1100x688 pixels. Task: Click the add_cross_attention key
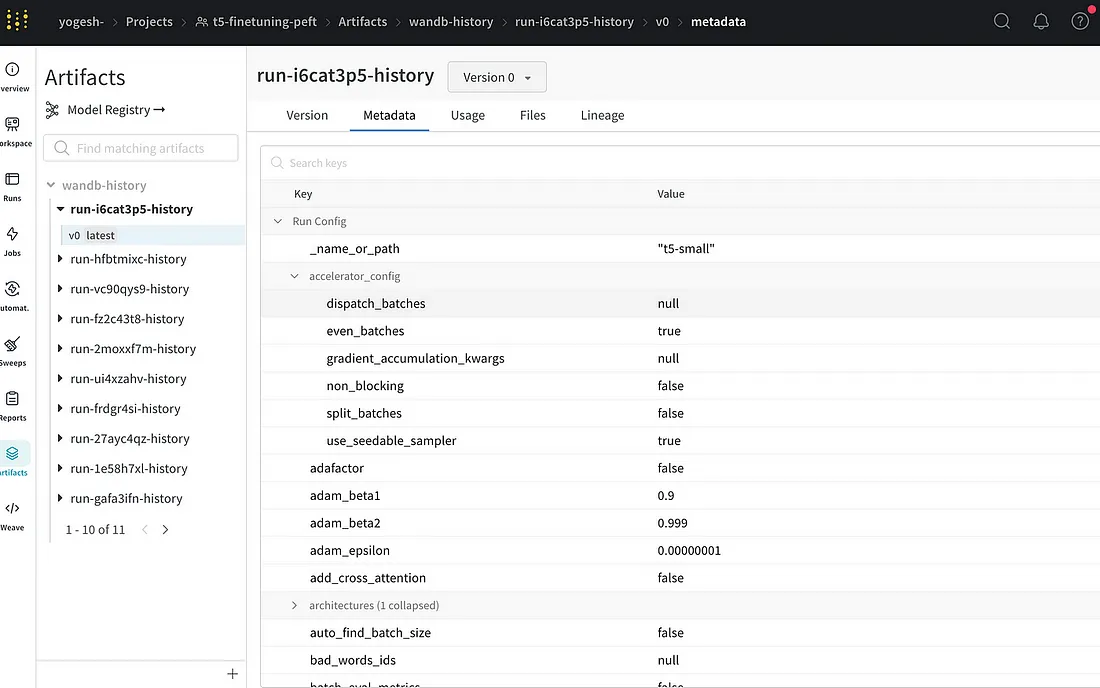368,578
